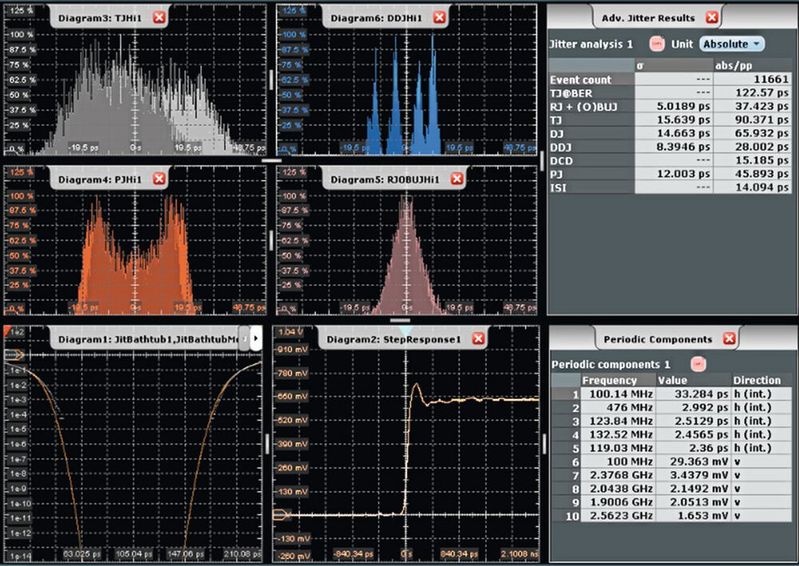Click the Event count row label
This screenshot has height=566, width=799.
tap(591, 79)
